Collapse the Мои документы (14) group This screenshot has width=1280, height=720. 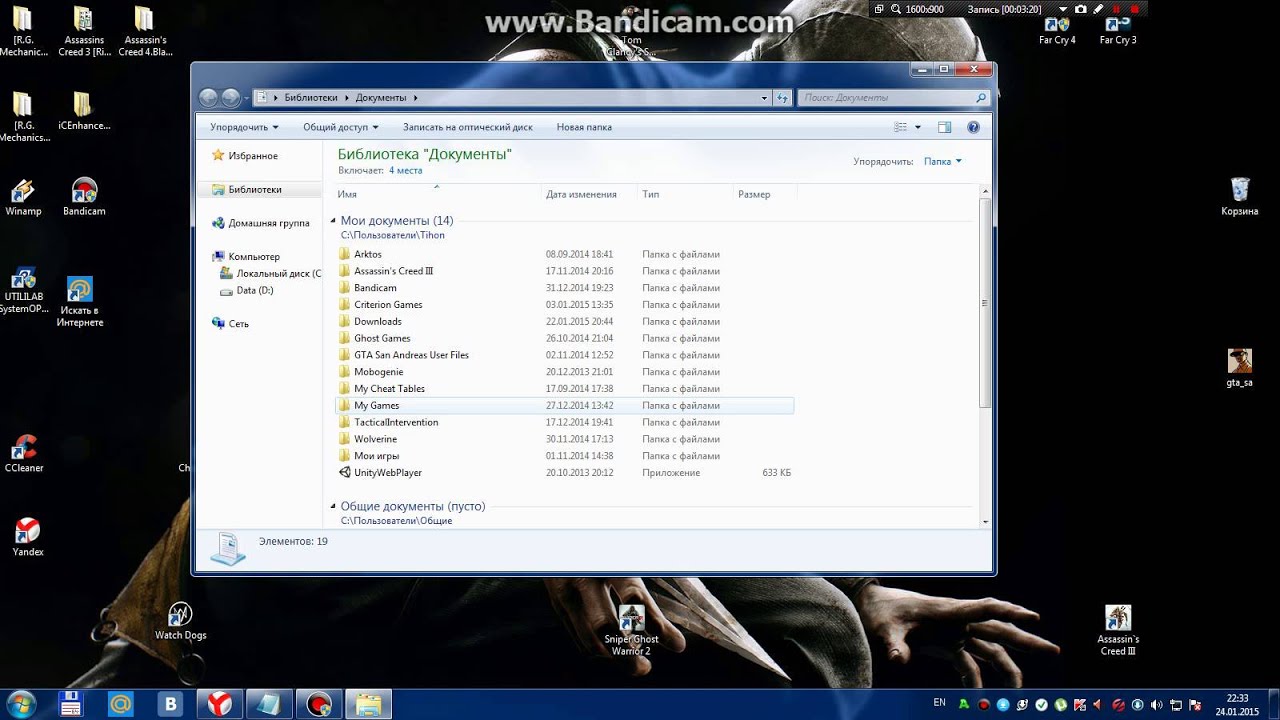click(x=334, y=221)
